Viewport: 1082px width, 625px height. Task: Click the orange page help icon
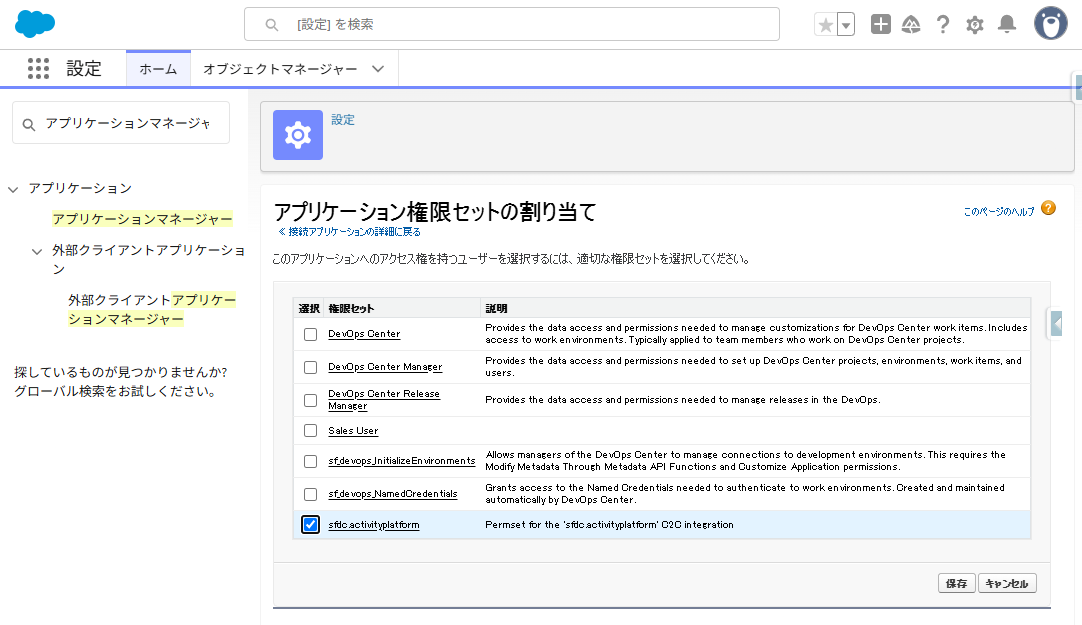1048,208
